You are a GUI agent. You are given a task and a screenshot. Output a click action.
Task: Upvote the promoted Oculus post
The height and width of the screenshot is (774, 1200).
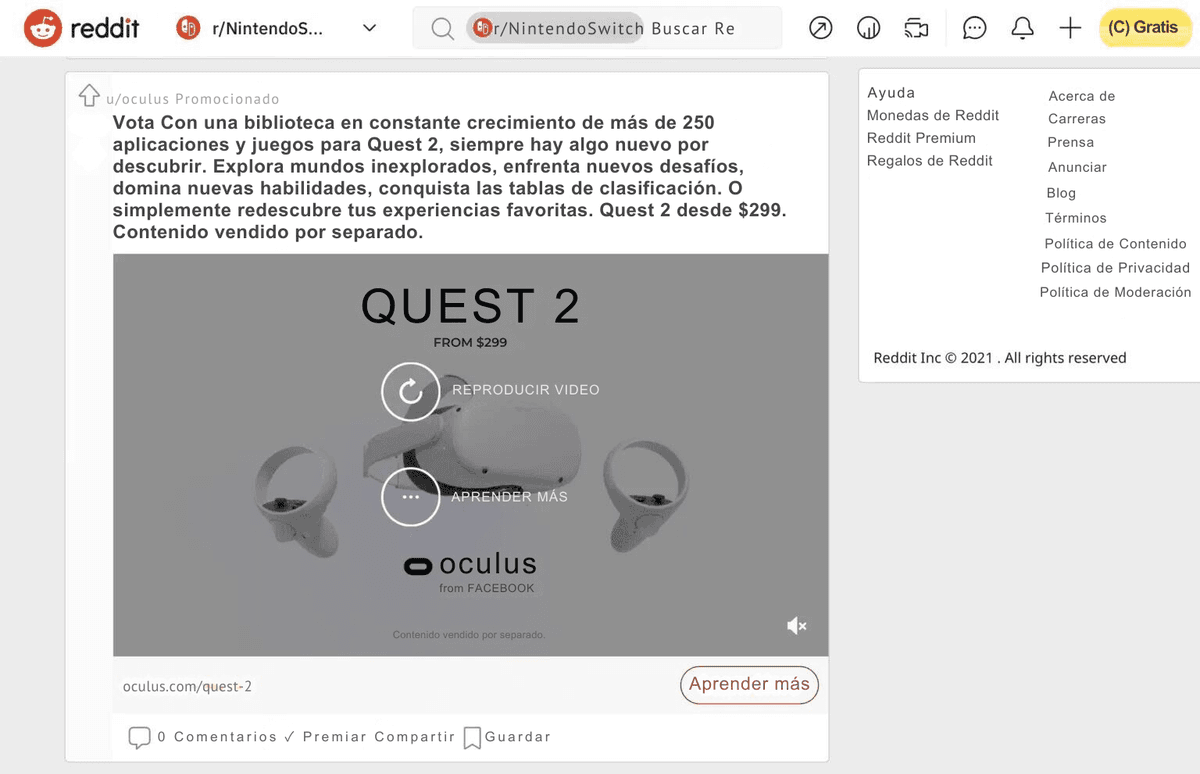coord(90,97)
